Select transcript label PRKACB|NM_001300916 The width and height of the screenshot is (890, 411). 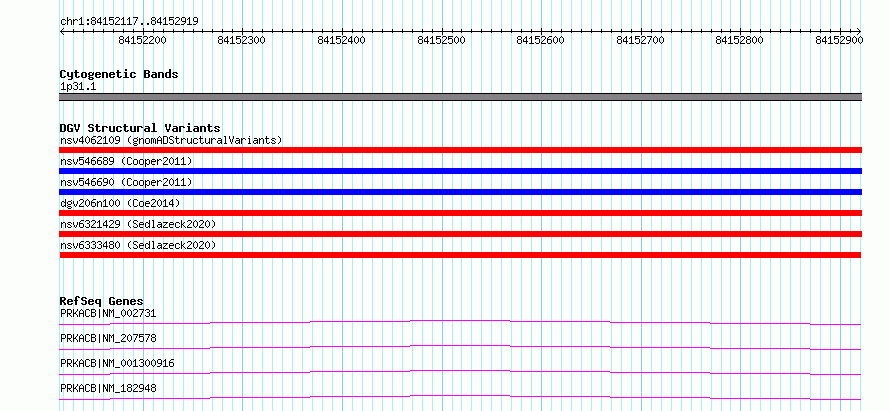[x=117, y=363]
